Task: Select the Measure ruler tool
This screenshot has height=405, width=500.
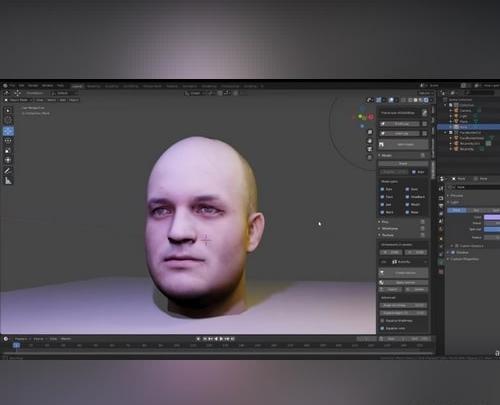Action: point(8,181)
